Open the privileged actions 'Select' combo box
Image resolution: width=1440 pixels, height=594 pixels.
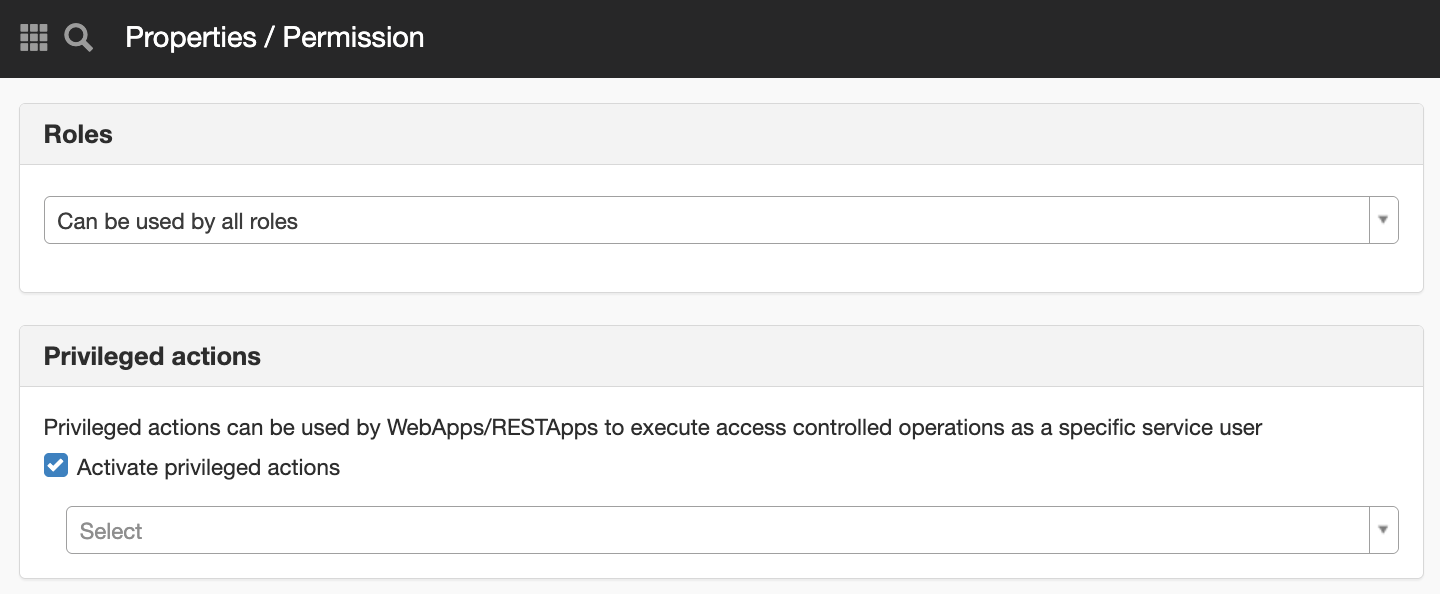[732, 530]
